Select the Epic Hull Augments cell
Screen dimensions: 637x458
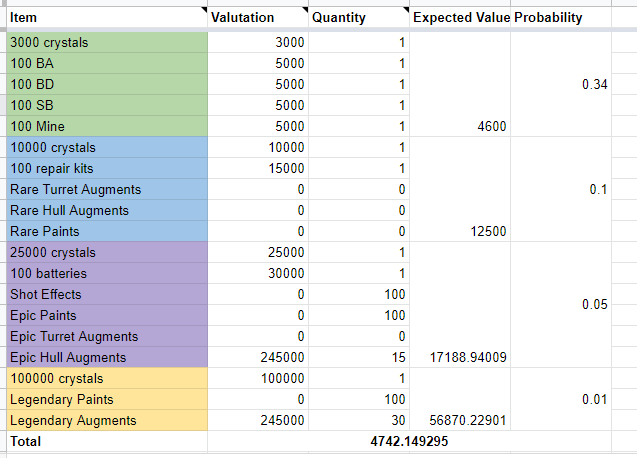click(x=105, y=358)
